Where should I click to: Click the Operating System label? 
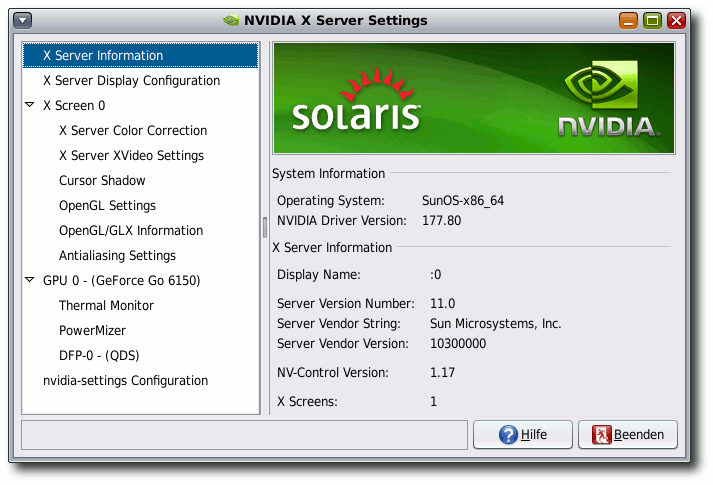[331, 200]
